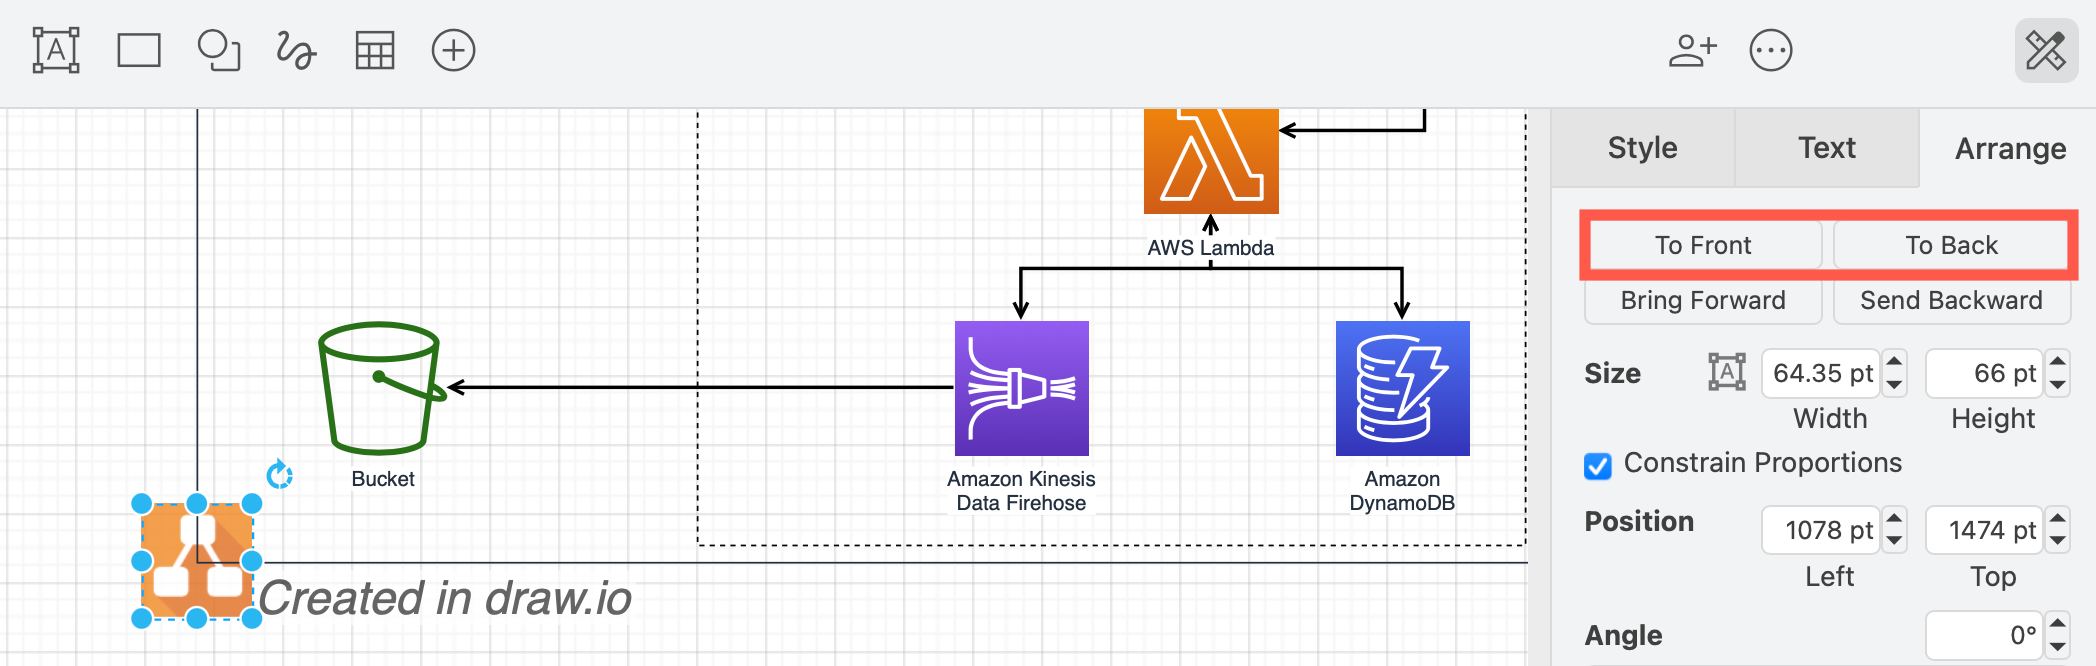Click the 'AWS Lambda' label
The width and height of the screenshot is (2096, 666).
point(1211,248)
